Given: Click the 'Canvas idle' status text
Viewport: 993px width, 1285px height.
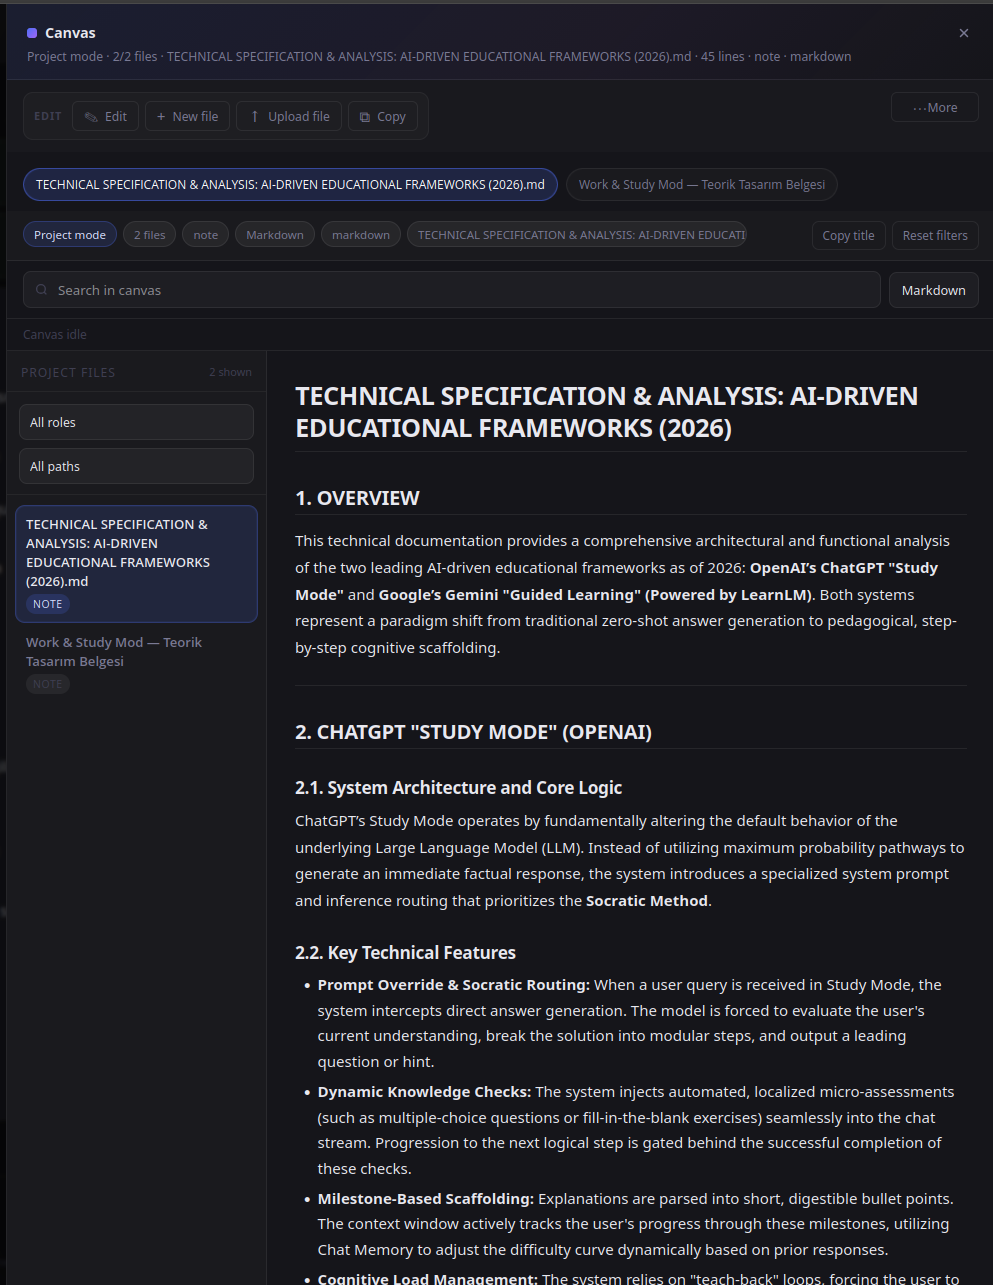Looking at the screenshot, I should click(55, 334).
